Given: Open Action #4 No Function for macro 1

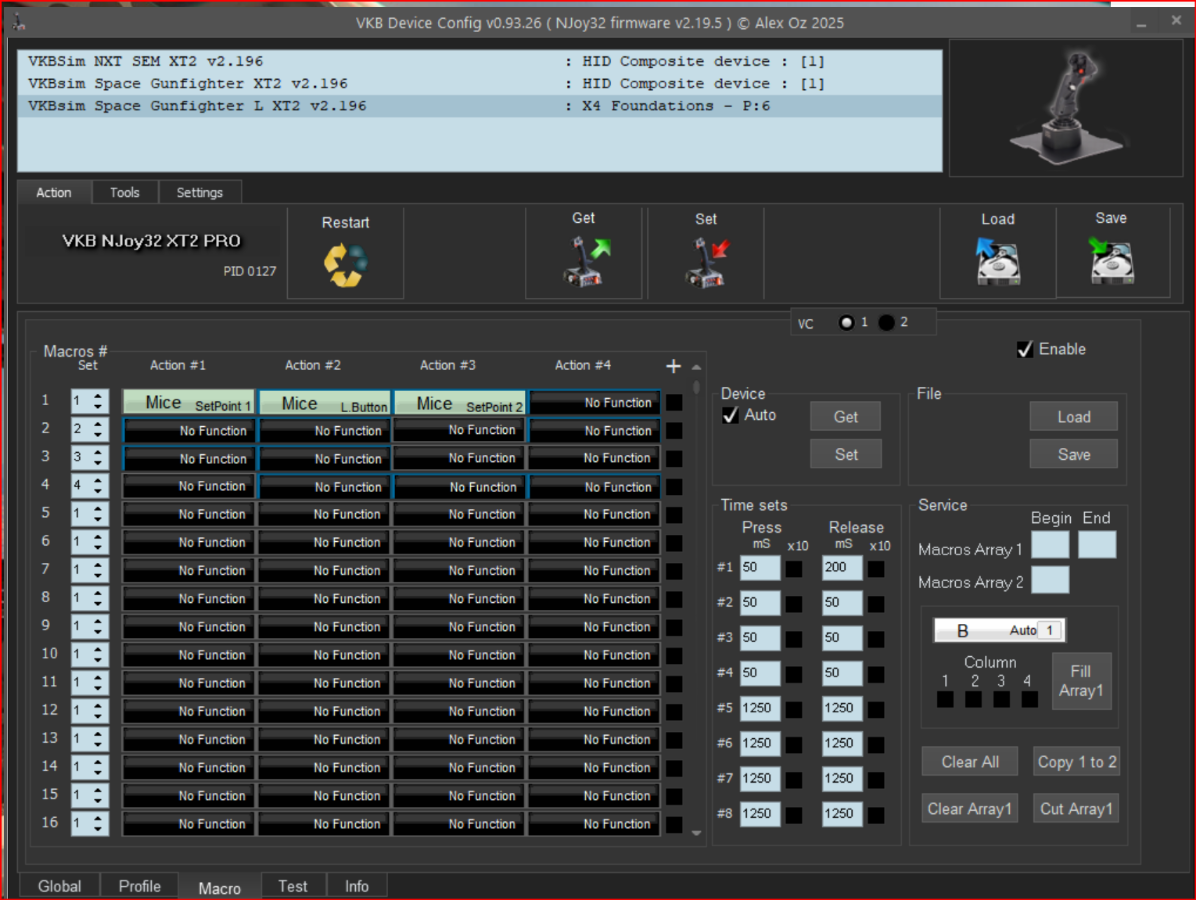Looking at the screenshot, I should [594, 403].
